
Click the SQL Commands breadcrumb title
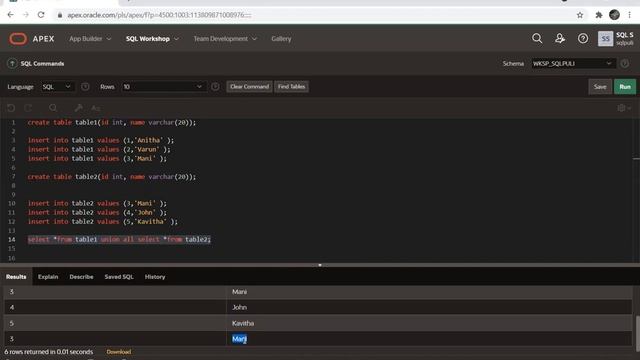(42, 64)
